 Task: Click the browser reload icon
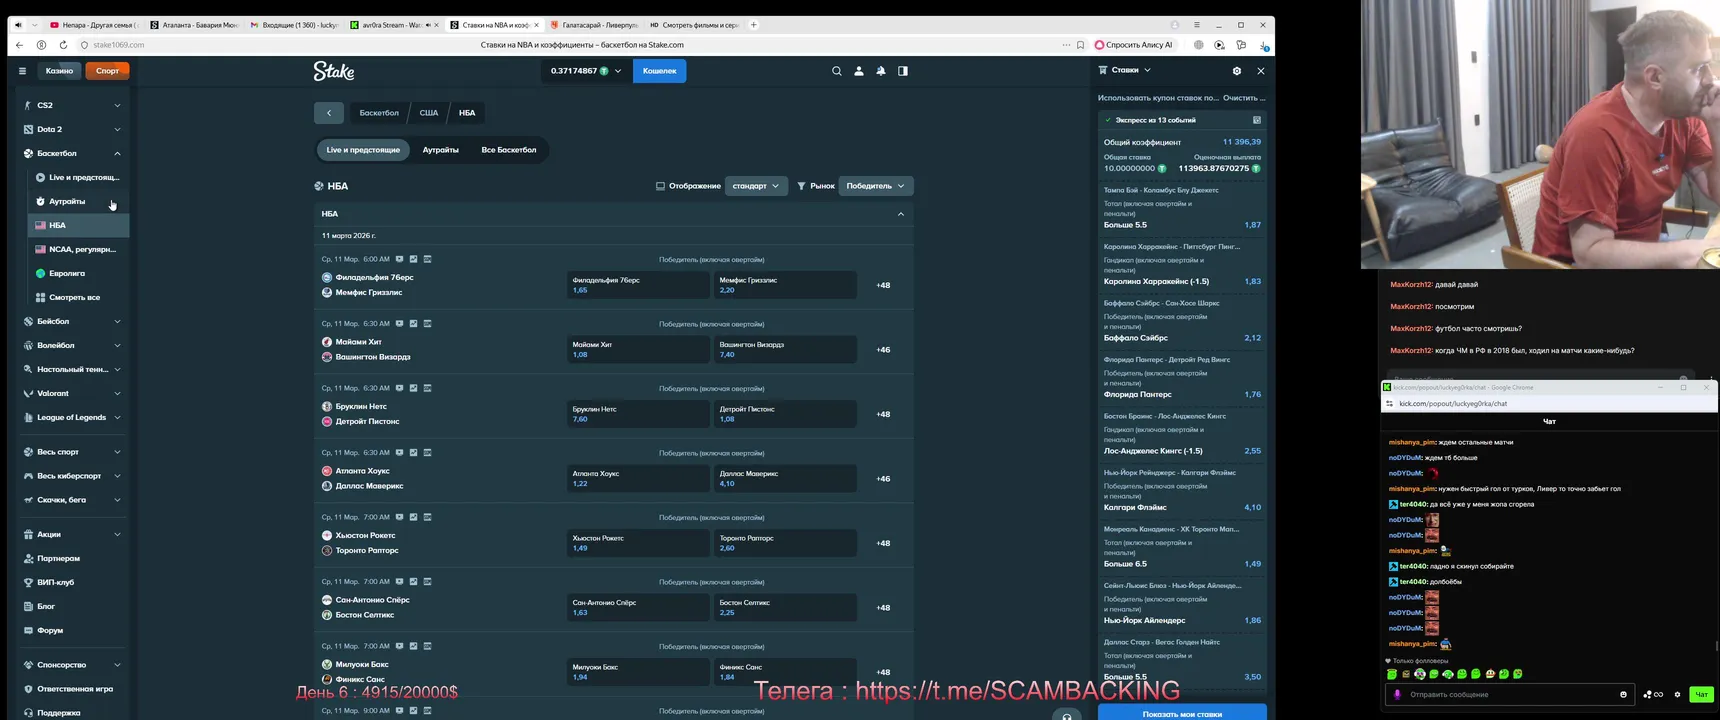point(63,45)
